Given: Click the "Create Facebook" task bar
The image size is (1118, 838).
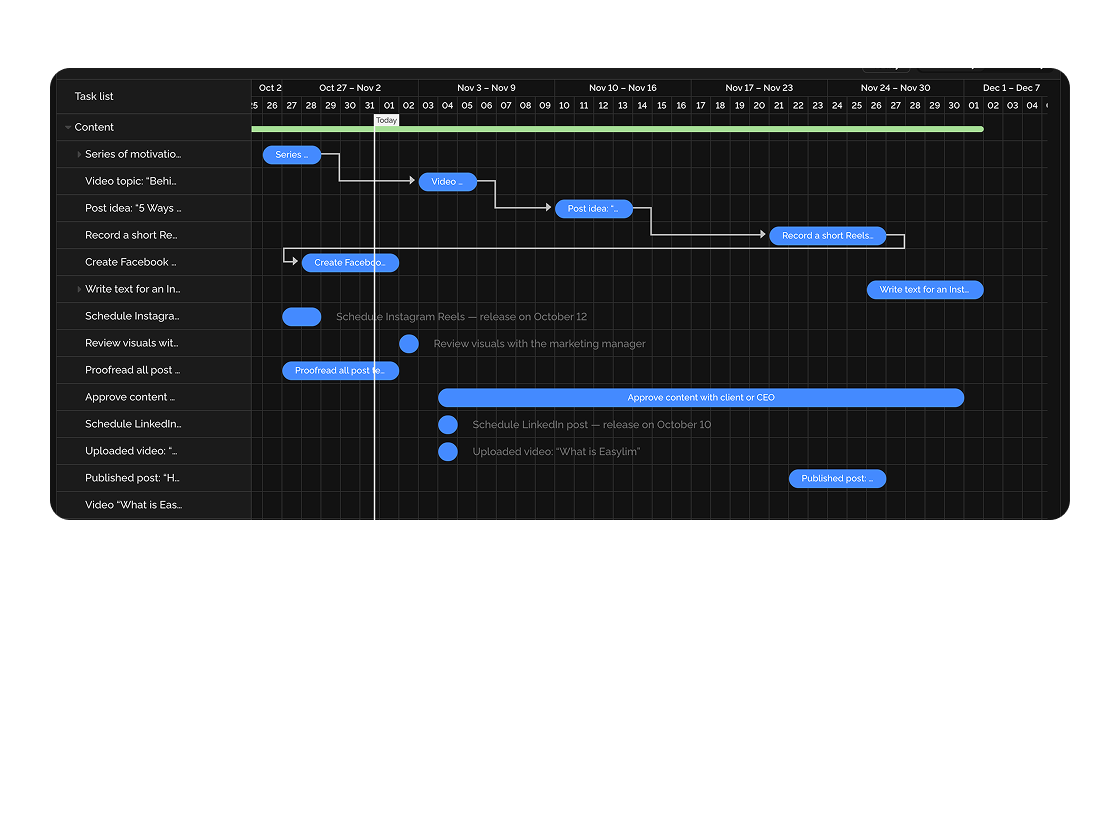Looking at the screenshot, I should pyautogui.click(x=349, y=262).
